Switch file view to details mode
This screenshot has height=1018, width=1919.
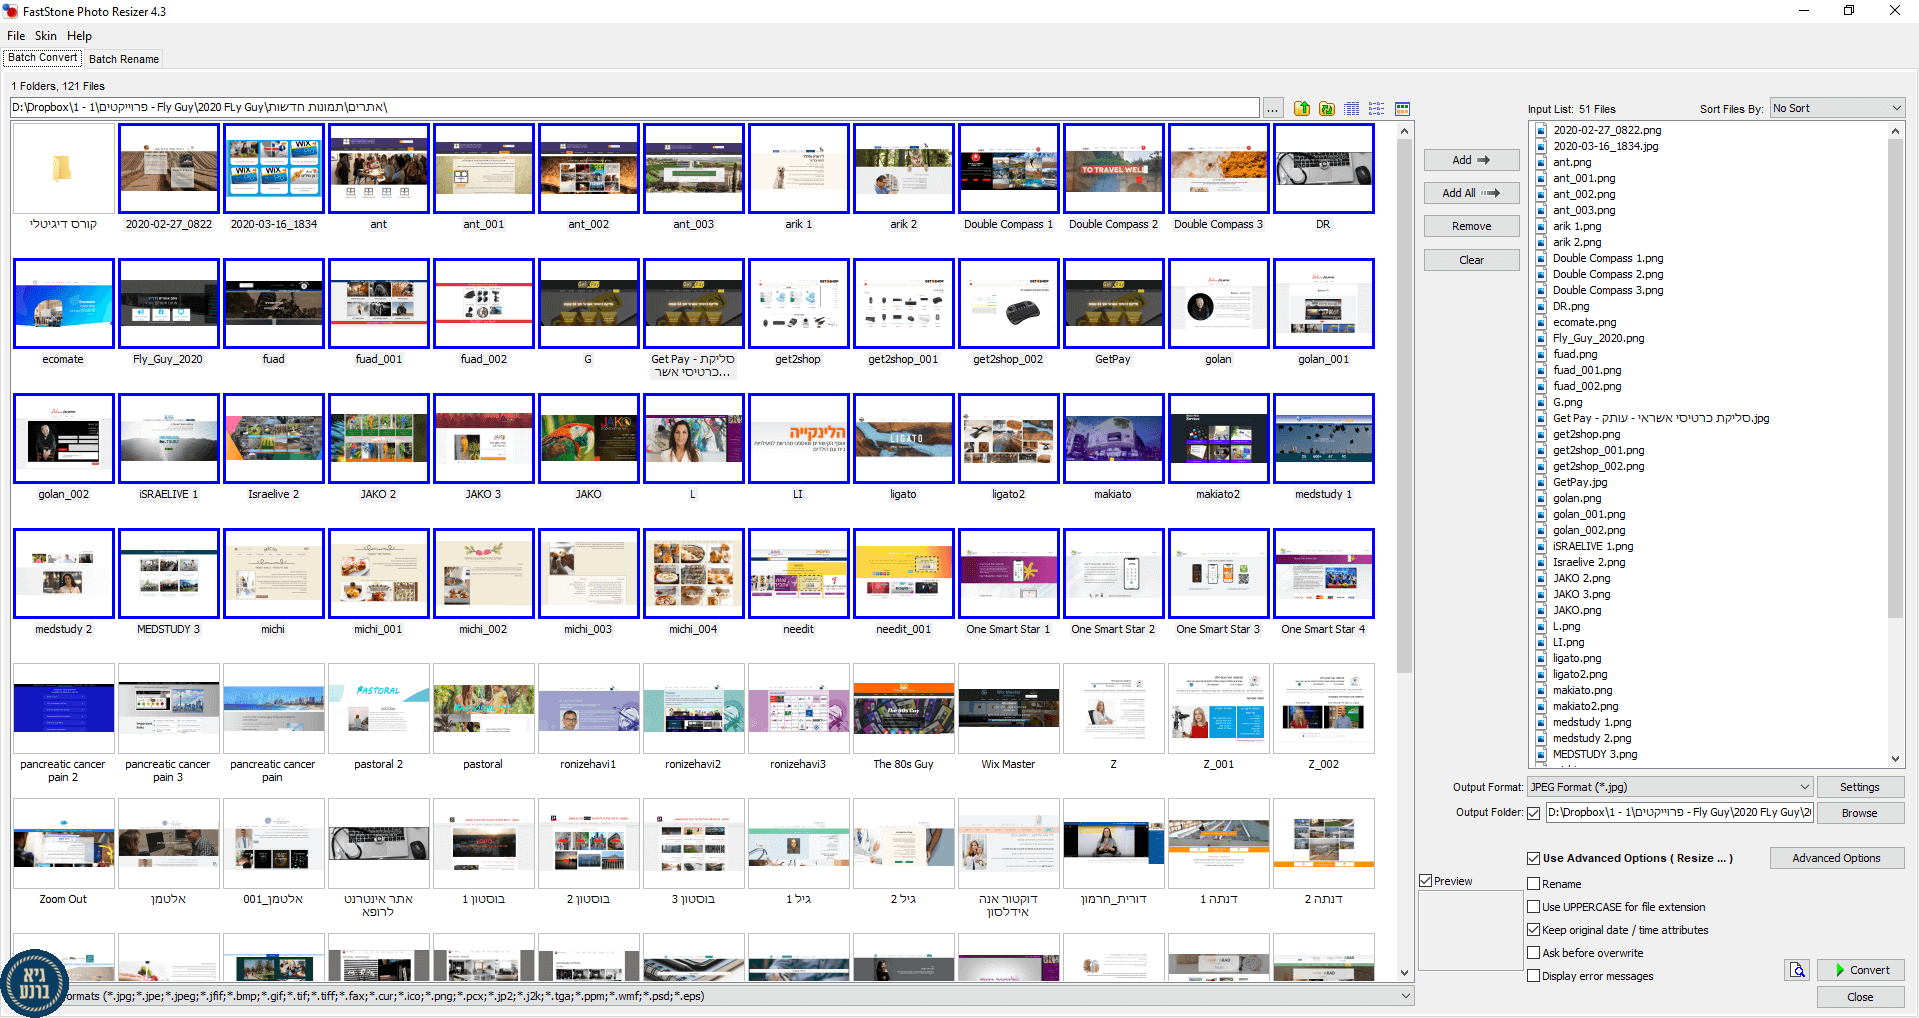(1352, 108)
